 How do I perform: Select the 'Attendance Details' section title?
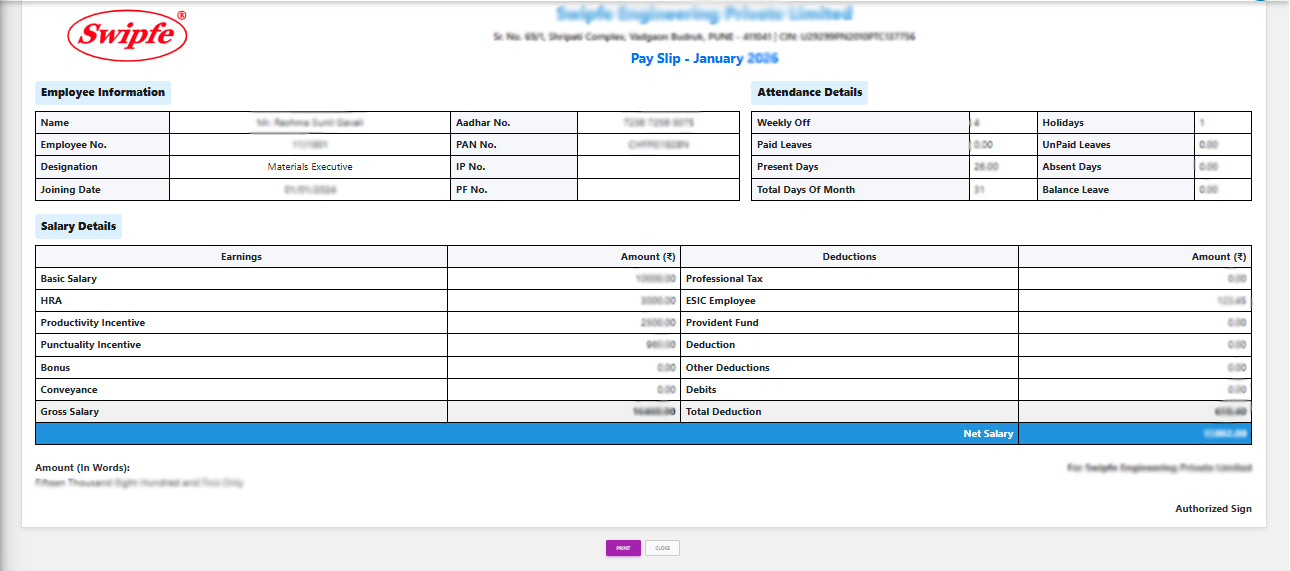810,92
